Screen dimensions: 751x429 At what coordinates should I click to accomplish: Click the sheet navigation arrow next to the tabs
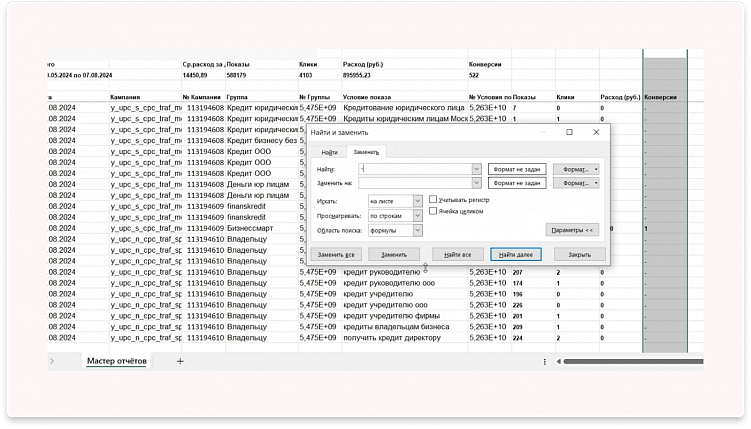click(51, 361)
